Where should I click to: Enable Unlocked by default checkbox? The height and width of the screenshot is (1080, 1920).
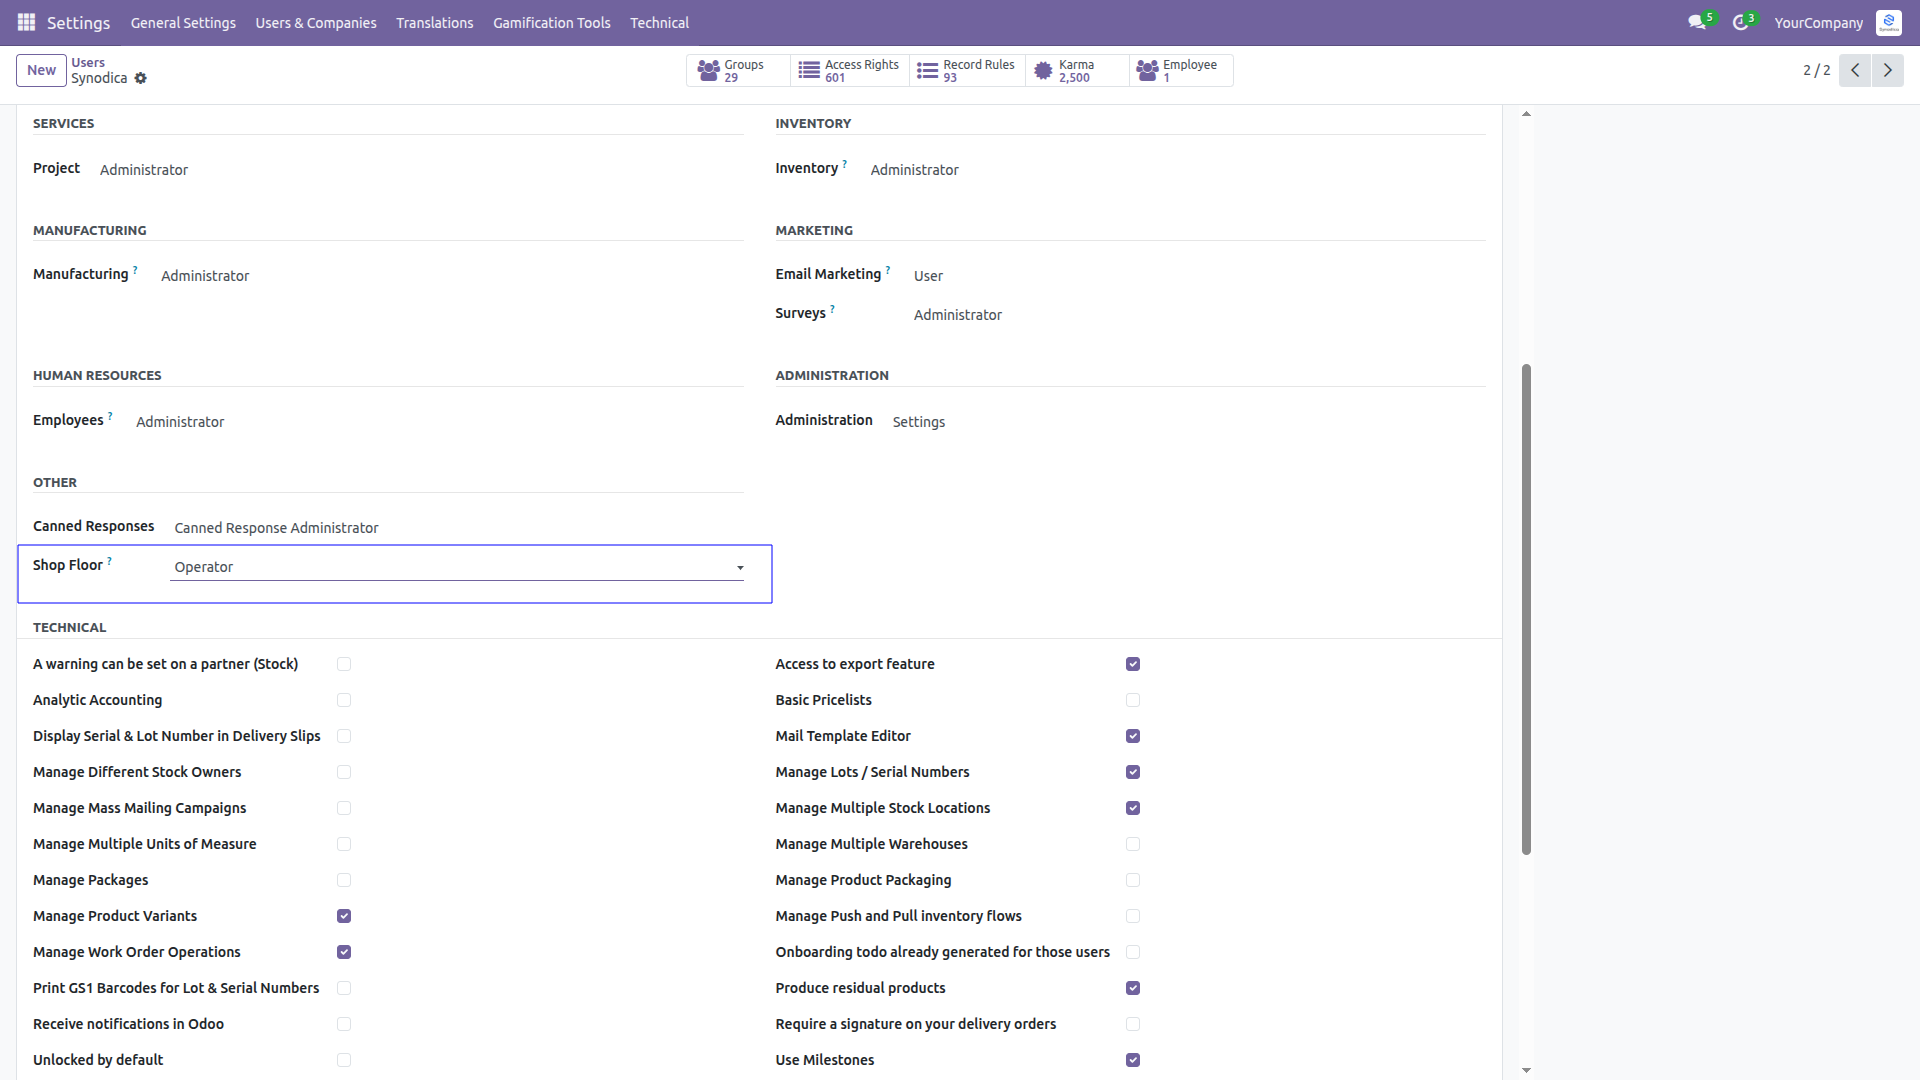(344, 1060)
